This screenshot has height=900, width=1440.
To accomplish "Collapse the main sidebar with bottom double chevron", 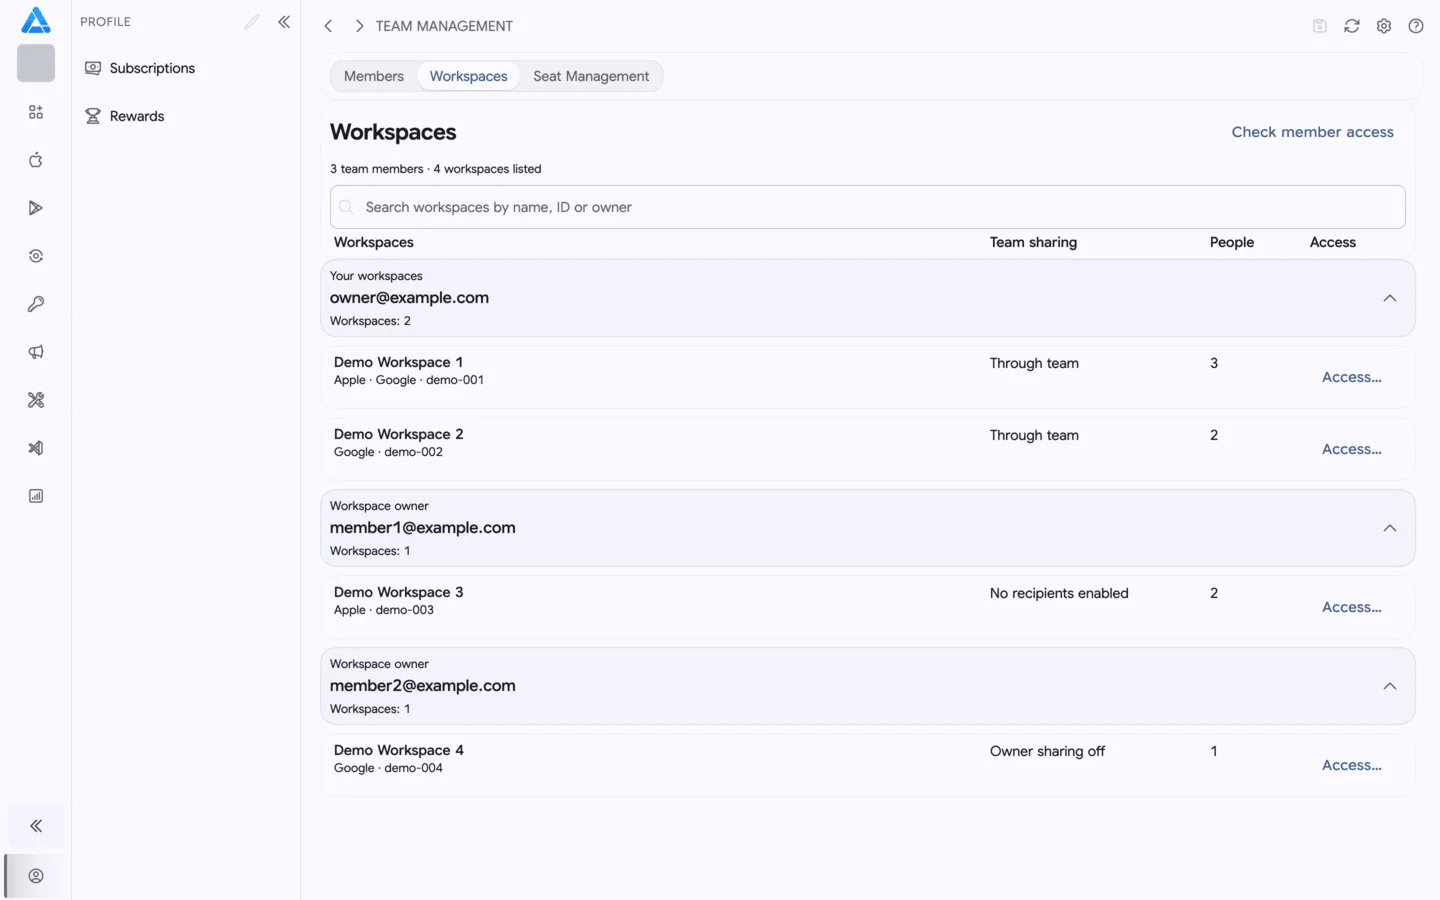I will (x=36, y=826).
